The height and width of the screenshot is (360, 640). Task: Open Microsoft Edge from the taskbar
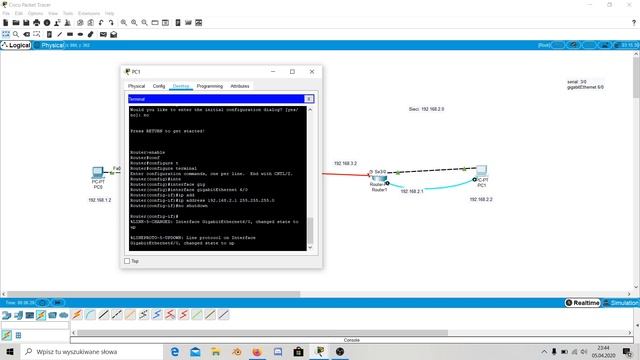(x=175, y=351)
